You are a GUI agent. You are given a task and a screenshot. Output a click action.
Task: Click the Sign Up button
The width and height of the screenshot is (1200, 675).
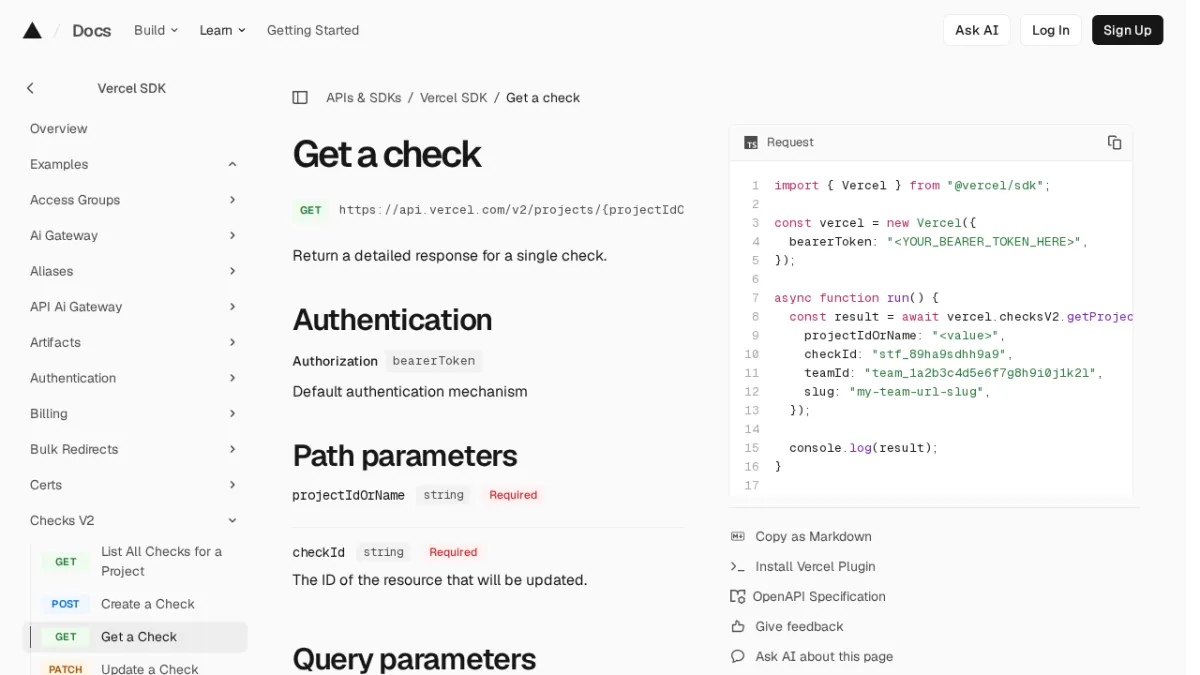tap(1127, 30)
